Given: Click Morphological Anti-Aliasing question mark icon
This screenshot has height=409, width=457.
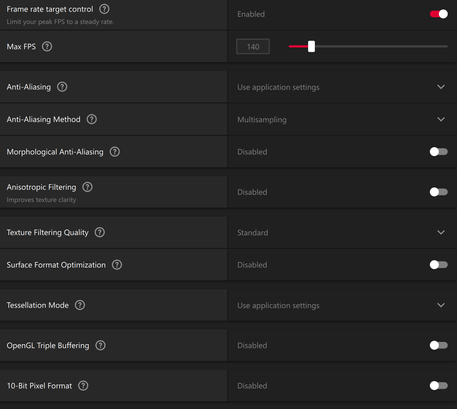Looking at the screenshot, I should (x=115, y=152).
